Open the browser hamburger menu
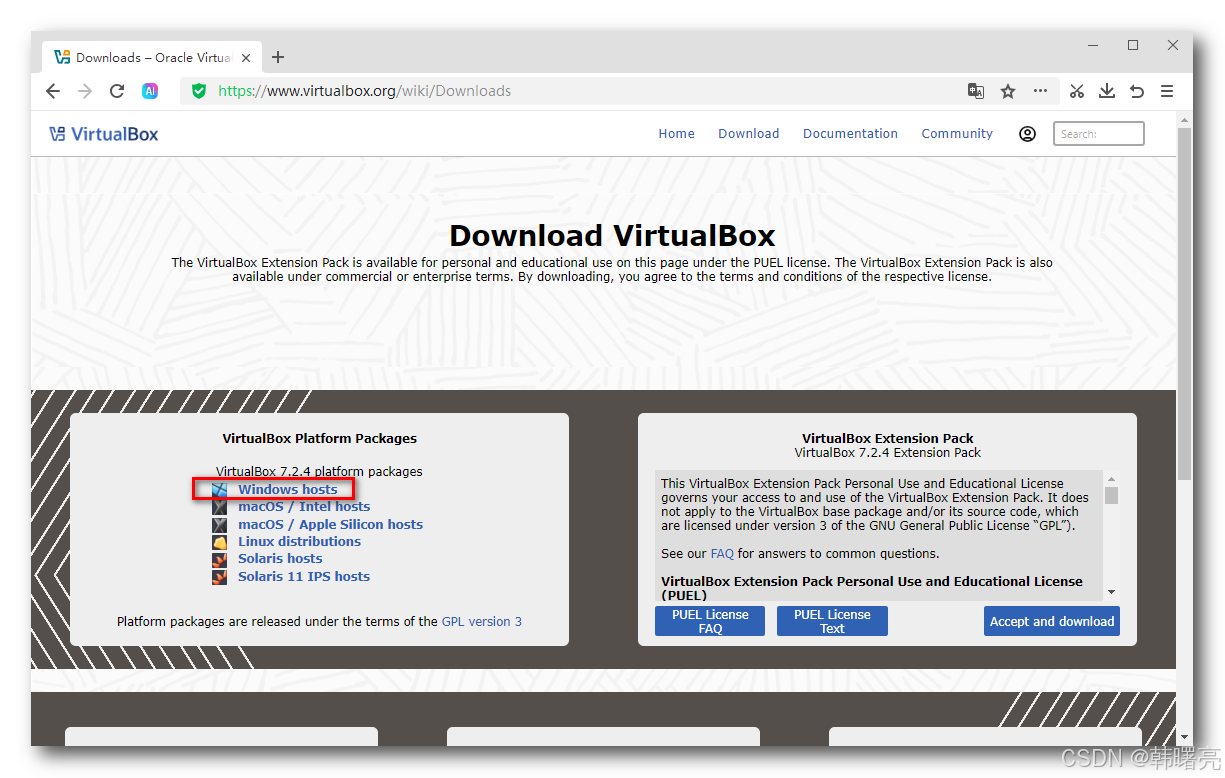Viewport: 1225px width, 778px height. [x=1167, y=91]
